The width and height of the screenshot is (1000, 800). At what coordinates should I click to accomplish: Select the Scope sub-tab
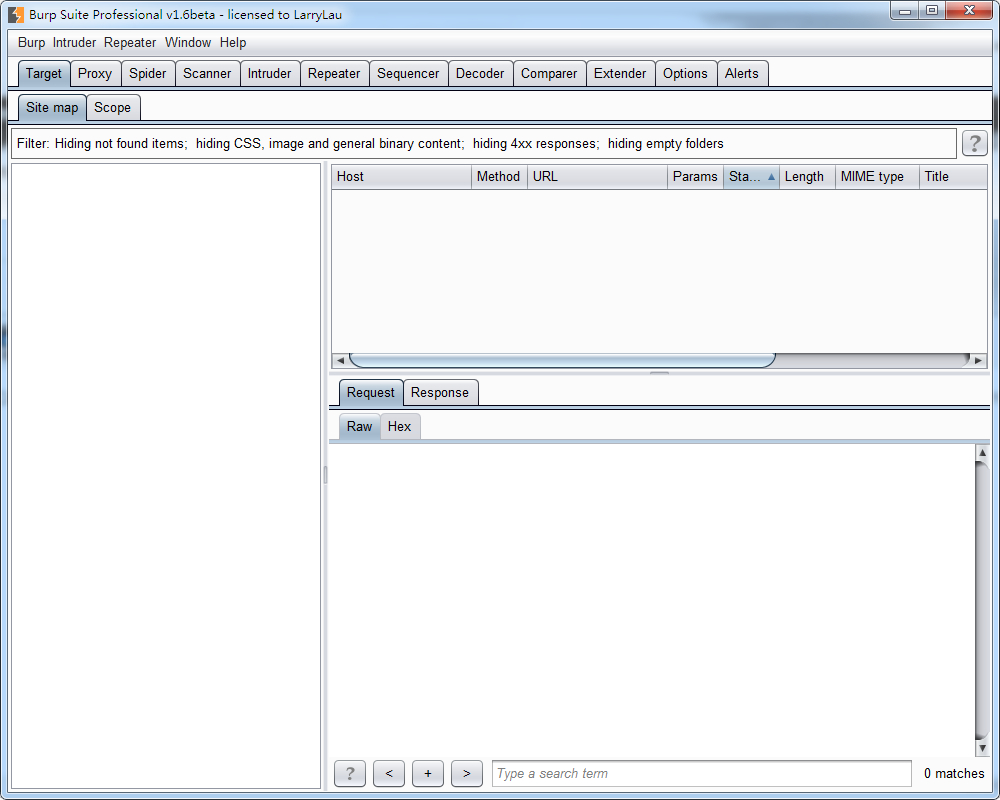pyautogui.click(x=112, y=107)
